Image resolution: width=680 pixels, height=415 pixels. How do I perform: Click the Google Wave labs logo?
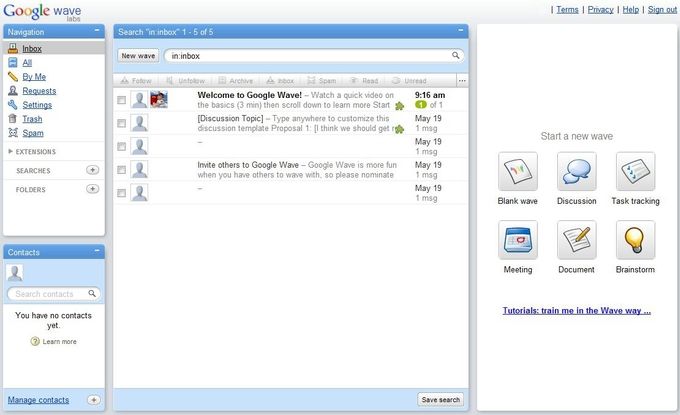click(x=42, y=12)
